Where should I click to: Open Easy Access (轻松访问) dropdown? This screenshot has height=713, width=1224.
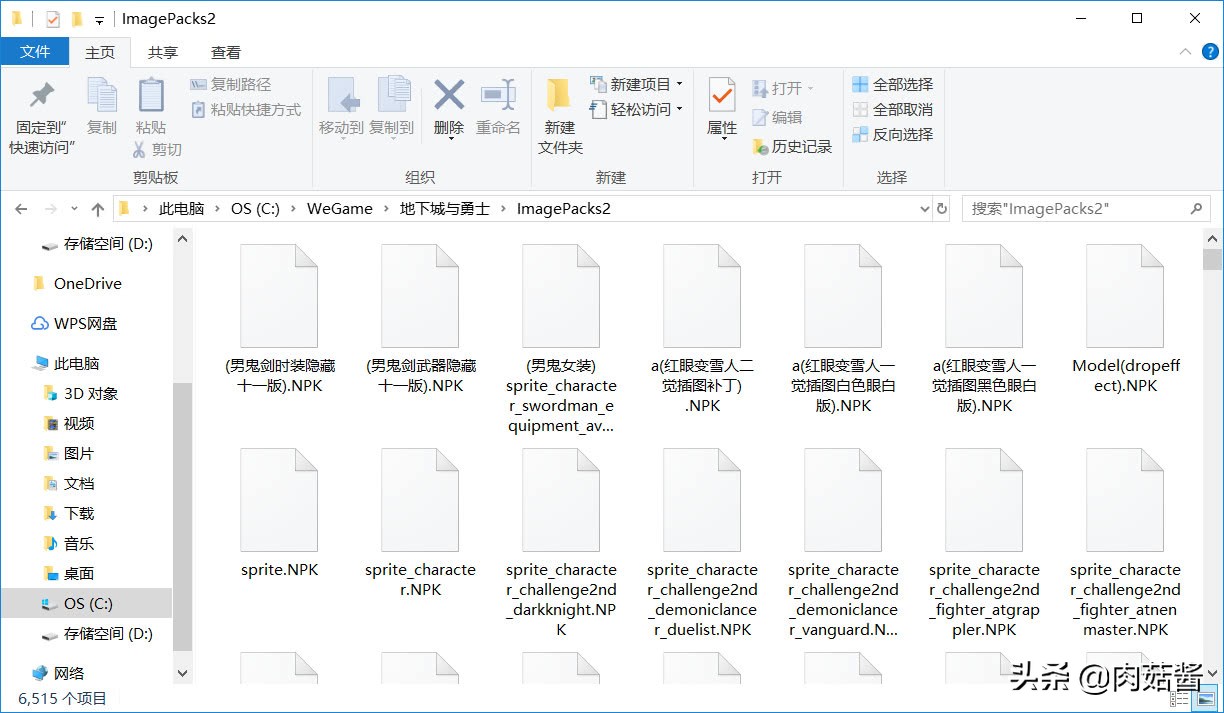[x=636, y=109]
